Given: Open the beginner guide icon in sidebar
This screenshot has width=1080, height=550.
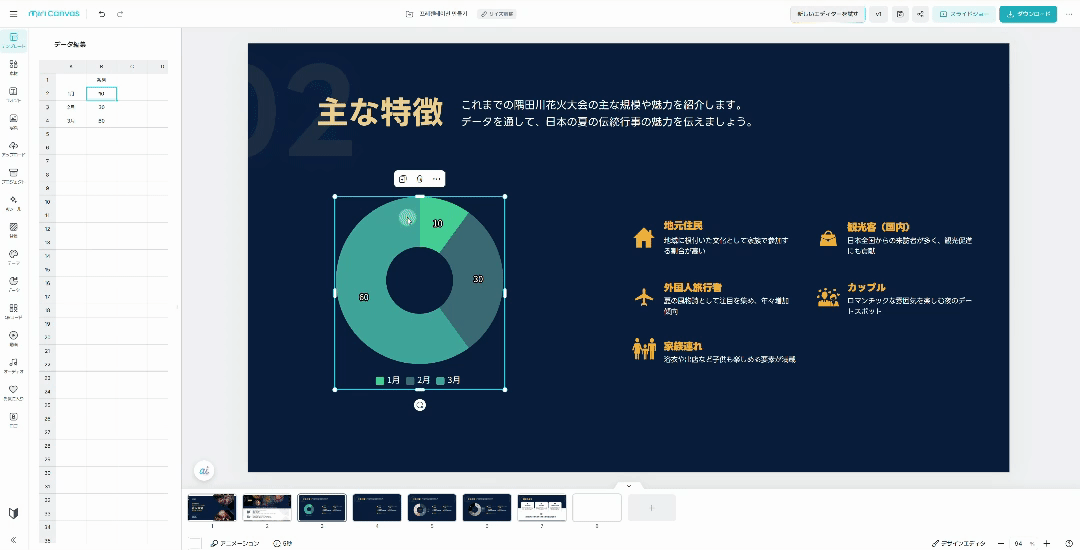Looking at the screenshot, I should (x=13, y=514).
